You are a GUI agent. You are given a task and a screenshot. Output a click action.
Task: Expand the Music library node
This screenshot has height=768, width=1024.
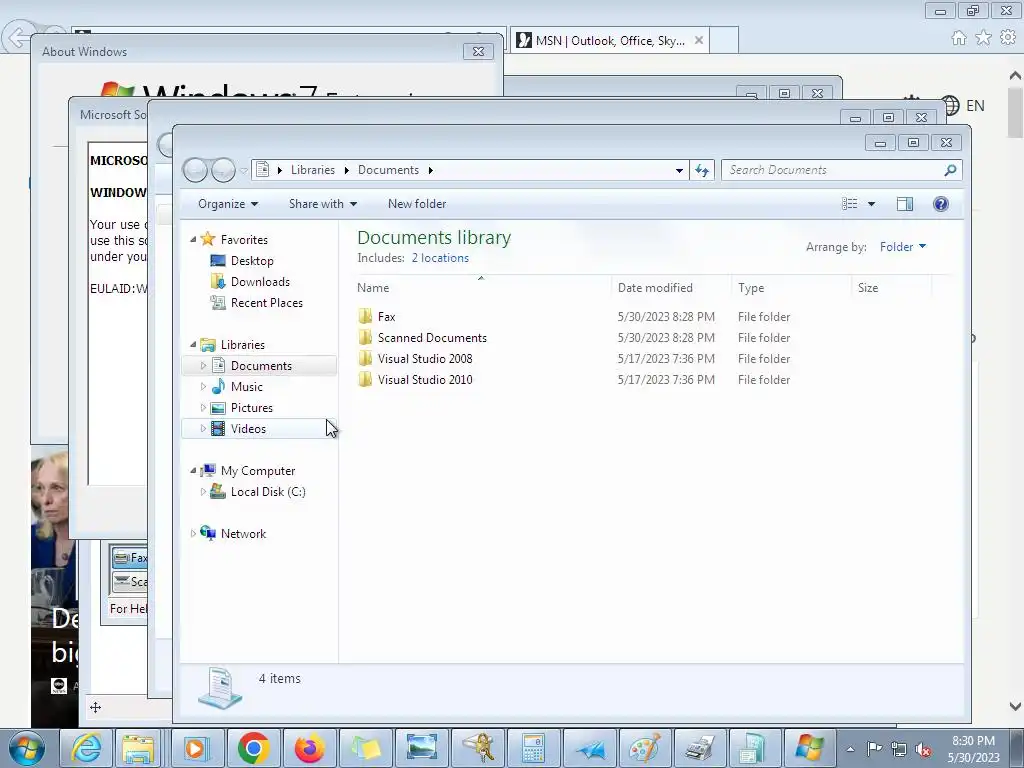point(203,387)
